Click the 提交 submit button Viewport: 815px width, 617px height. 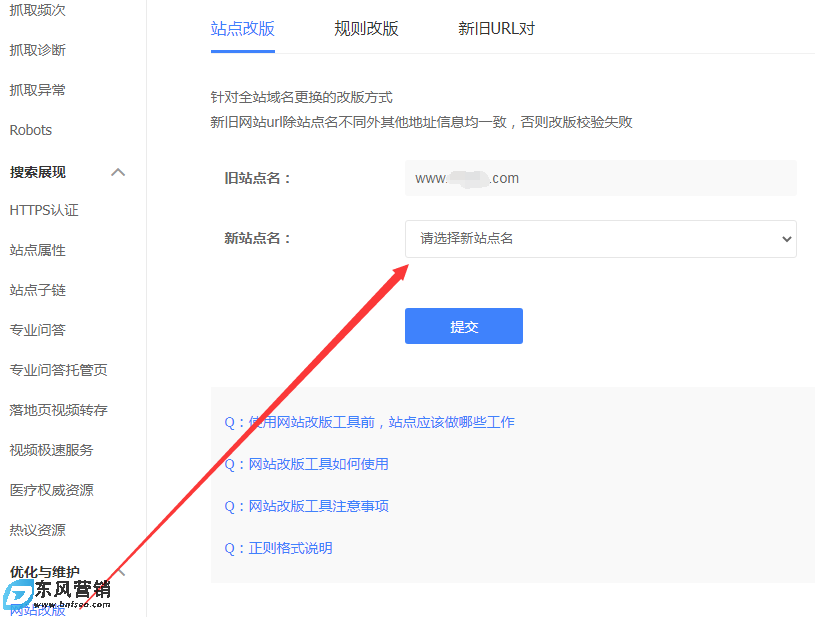463,326
